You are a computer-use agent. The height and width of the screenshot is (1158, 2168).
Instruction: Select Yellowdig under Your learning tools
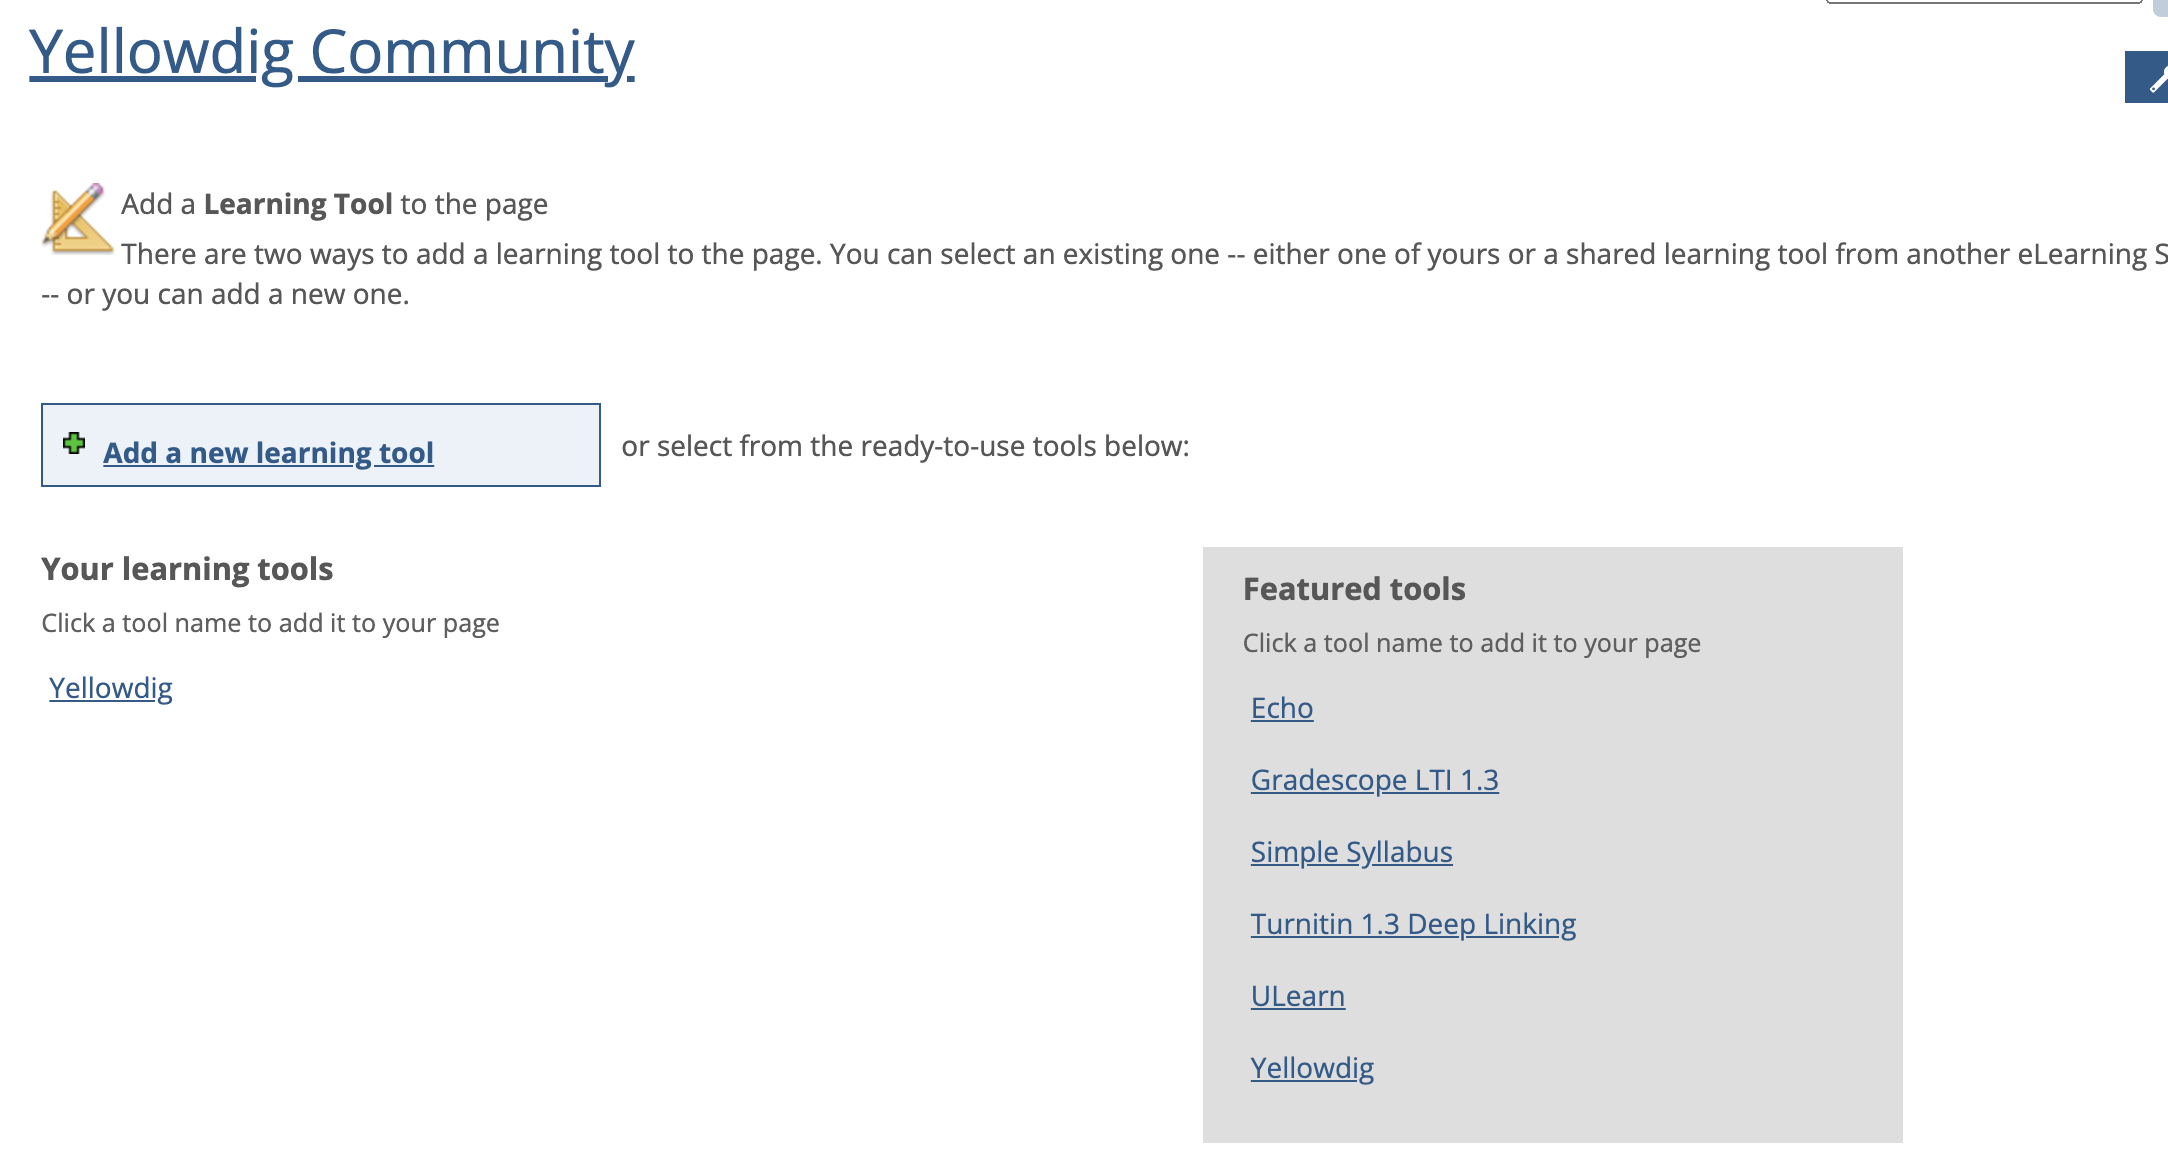pos(110,687)
